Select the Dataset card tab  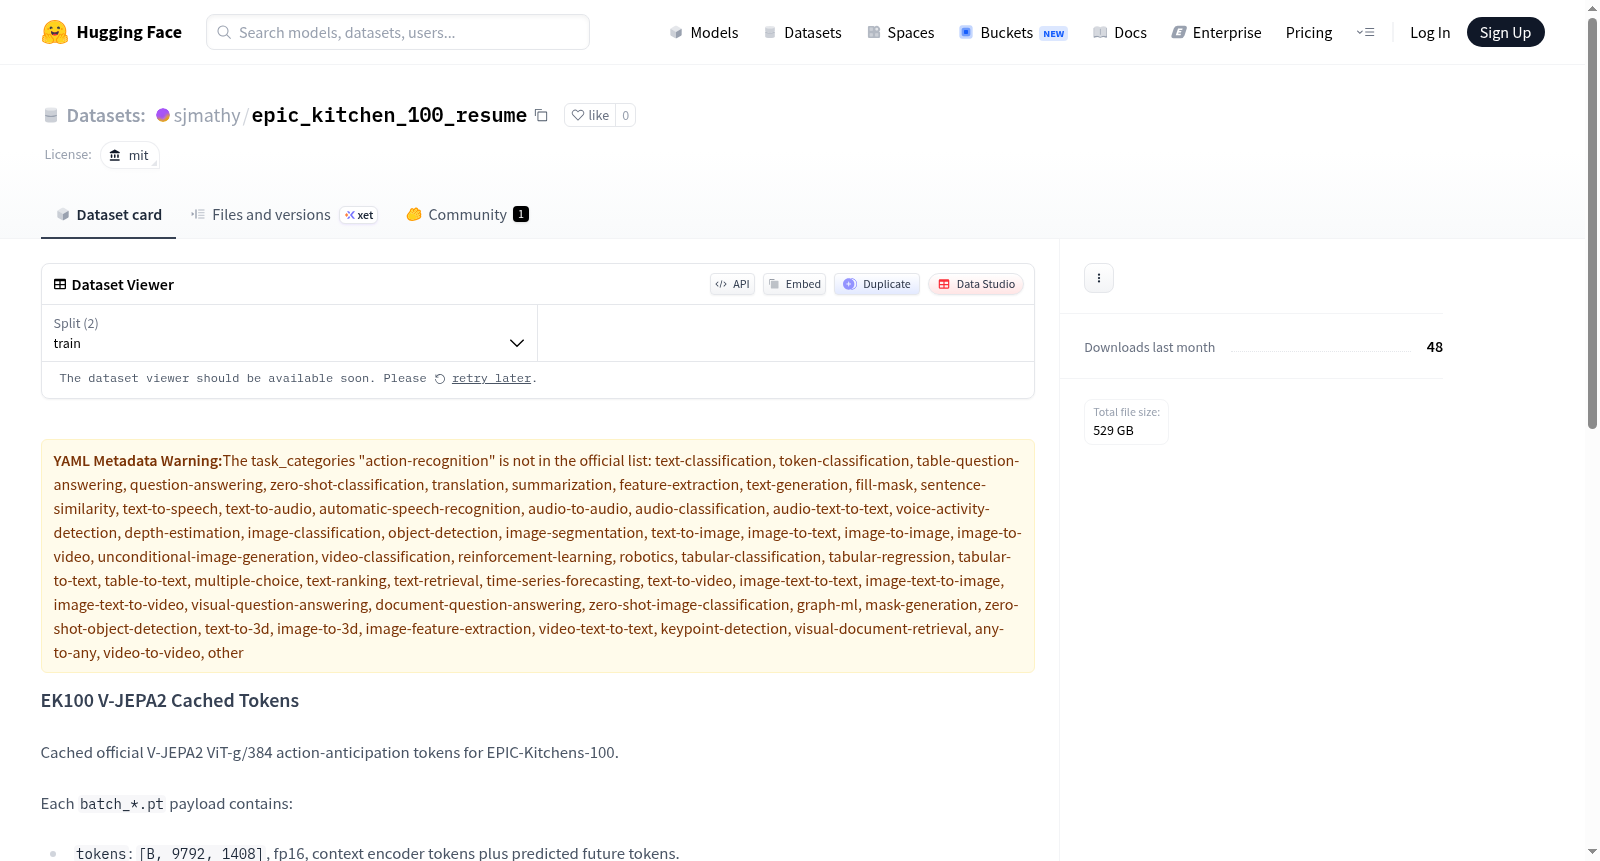(x=108, y=214)
